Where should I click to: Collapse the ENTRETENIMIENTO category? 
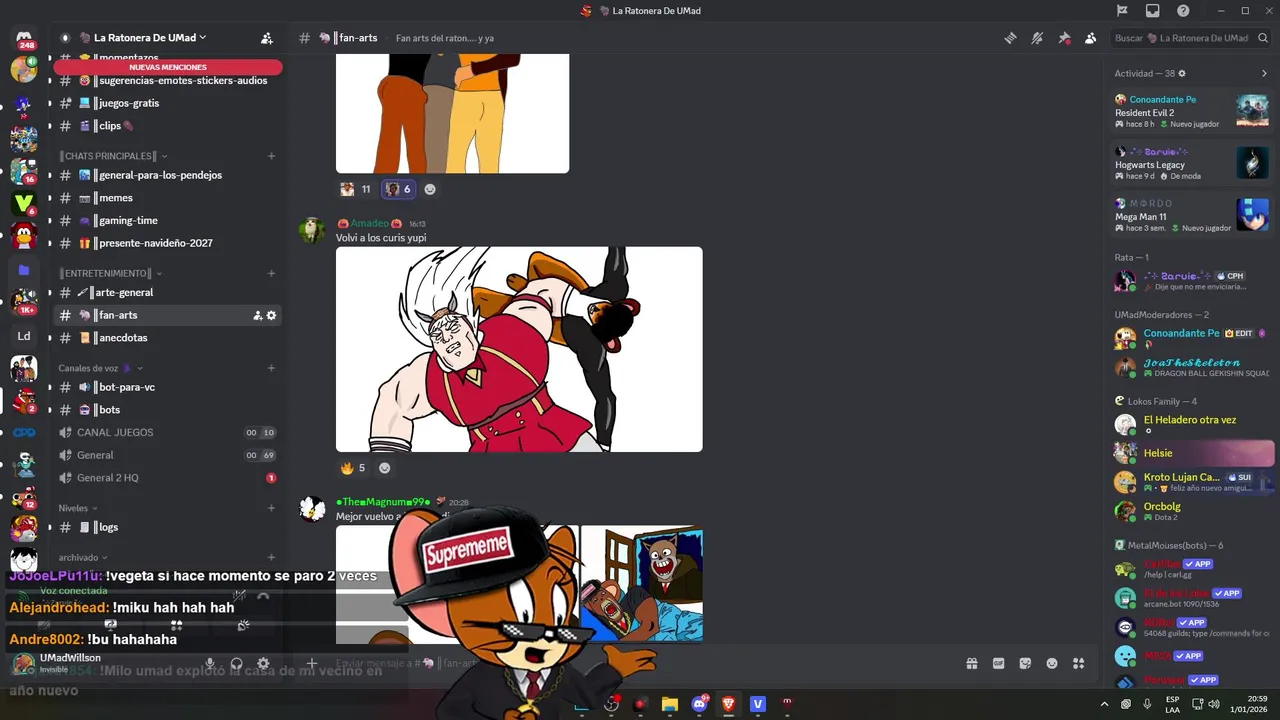[x=110, y=273]
